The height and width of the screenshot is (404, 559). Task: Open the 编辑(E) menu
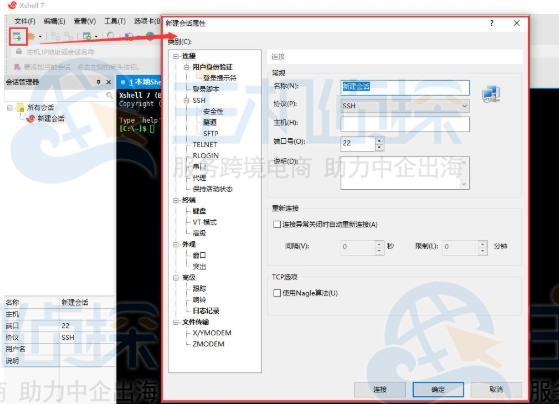pyautogui.click(x=54, y=21)
